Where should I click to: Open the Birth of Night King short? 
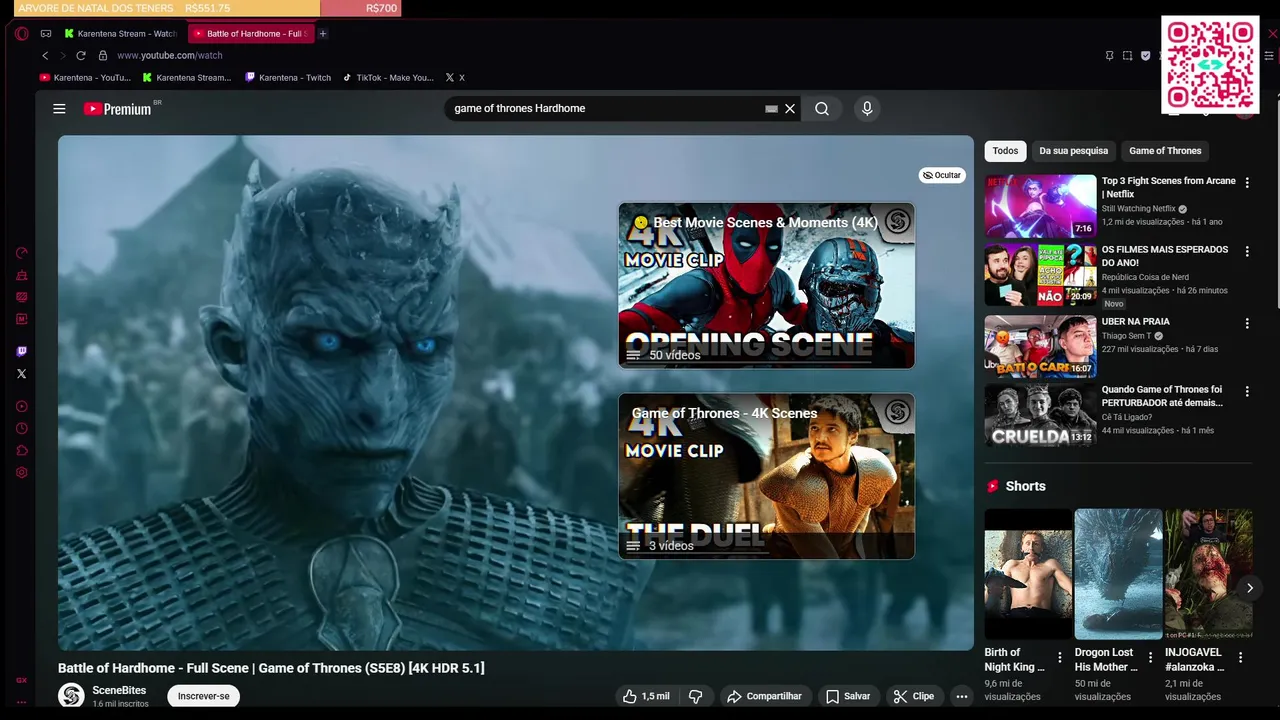[x=1027, y=574]
